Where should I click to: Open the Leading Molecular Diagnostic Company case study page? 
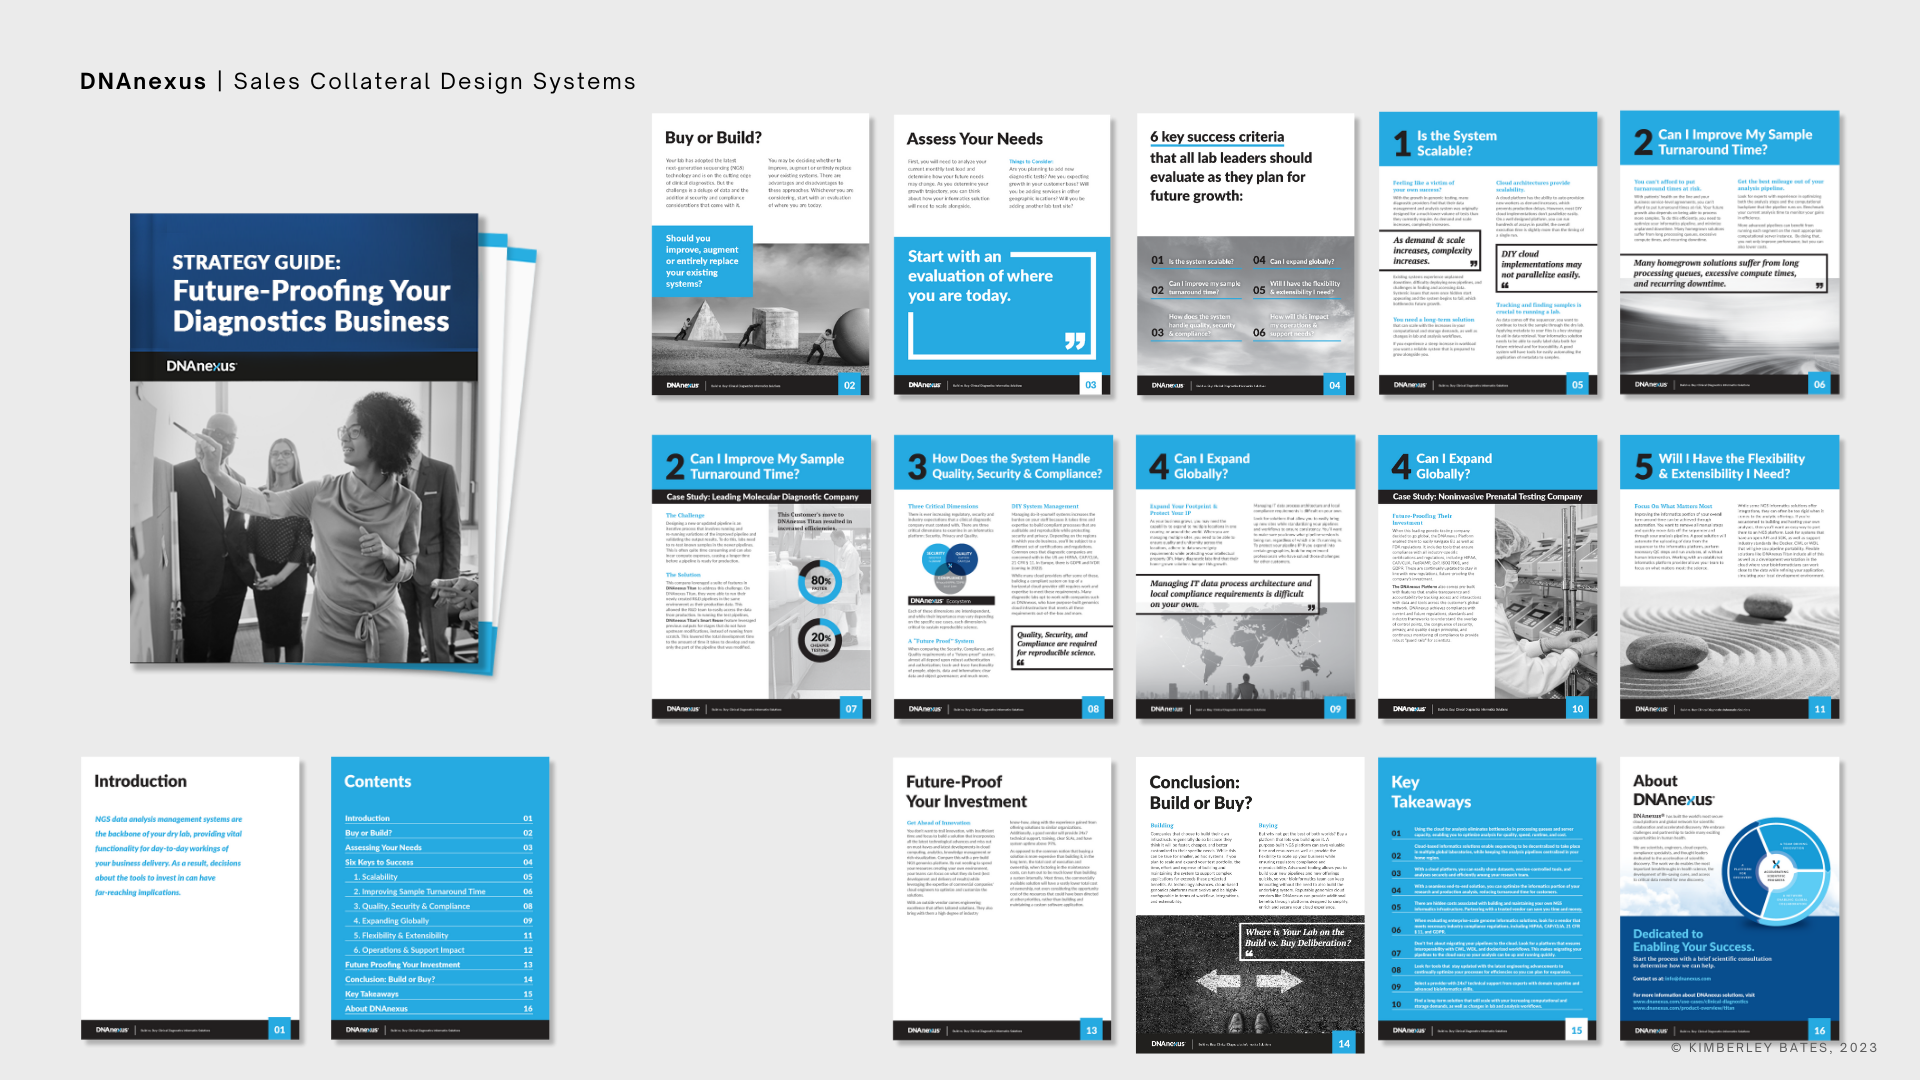(762, 577)
